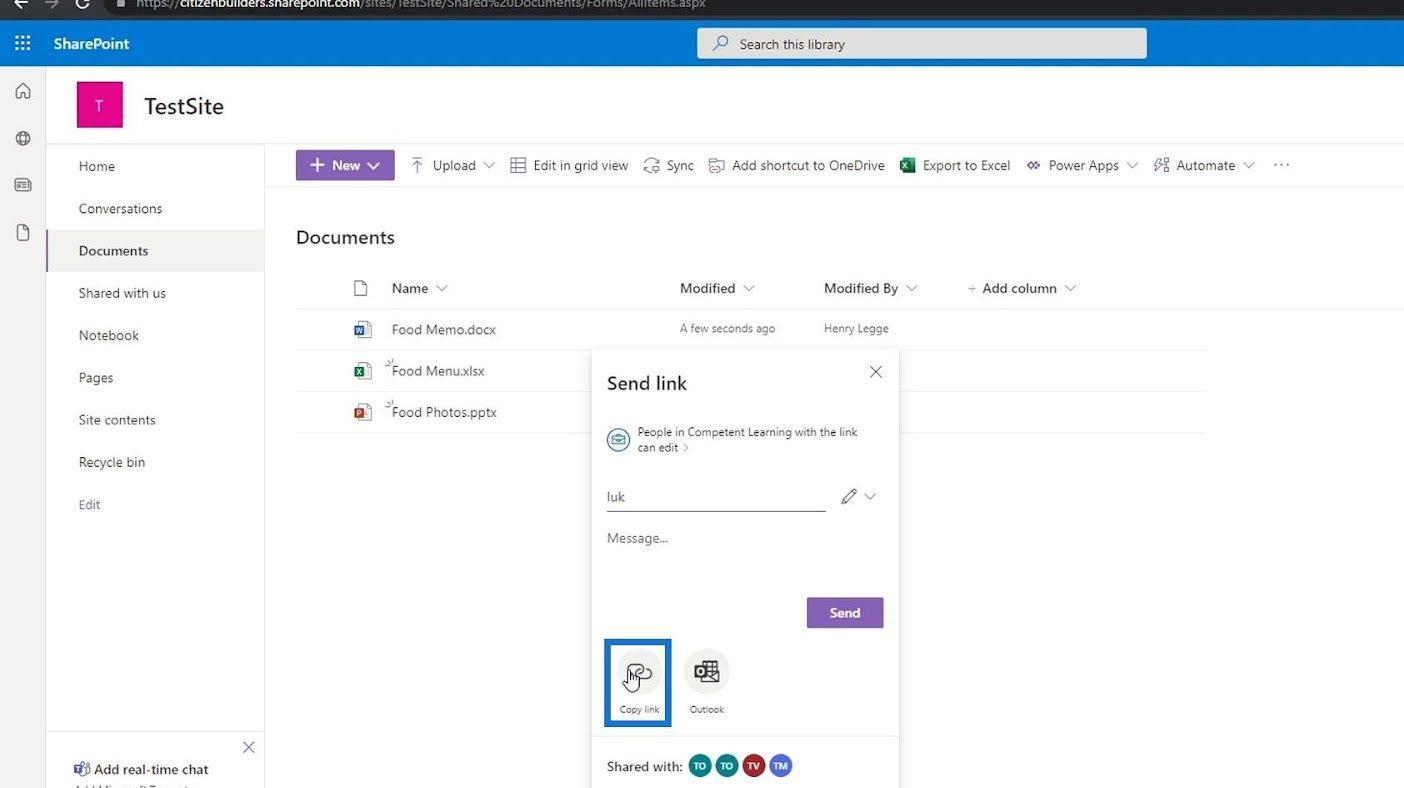
Task: Click the Sync toolbar command
Action: click(x=668, y=165)
